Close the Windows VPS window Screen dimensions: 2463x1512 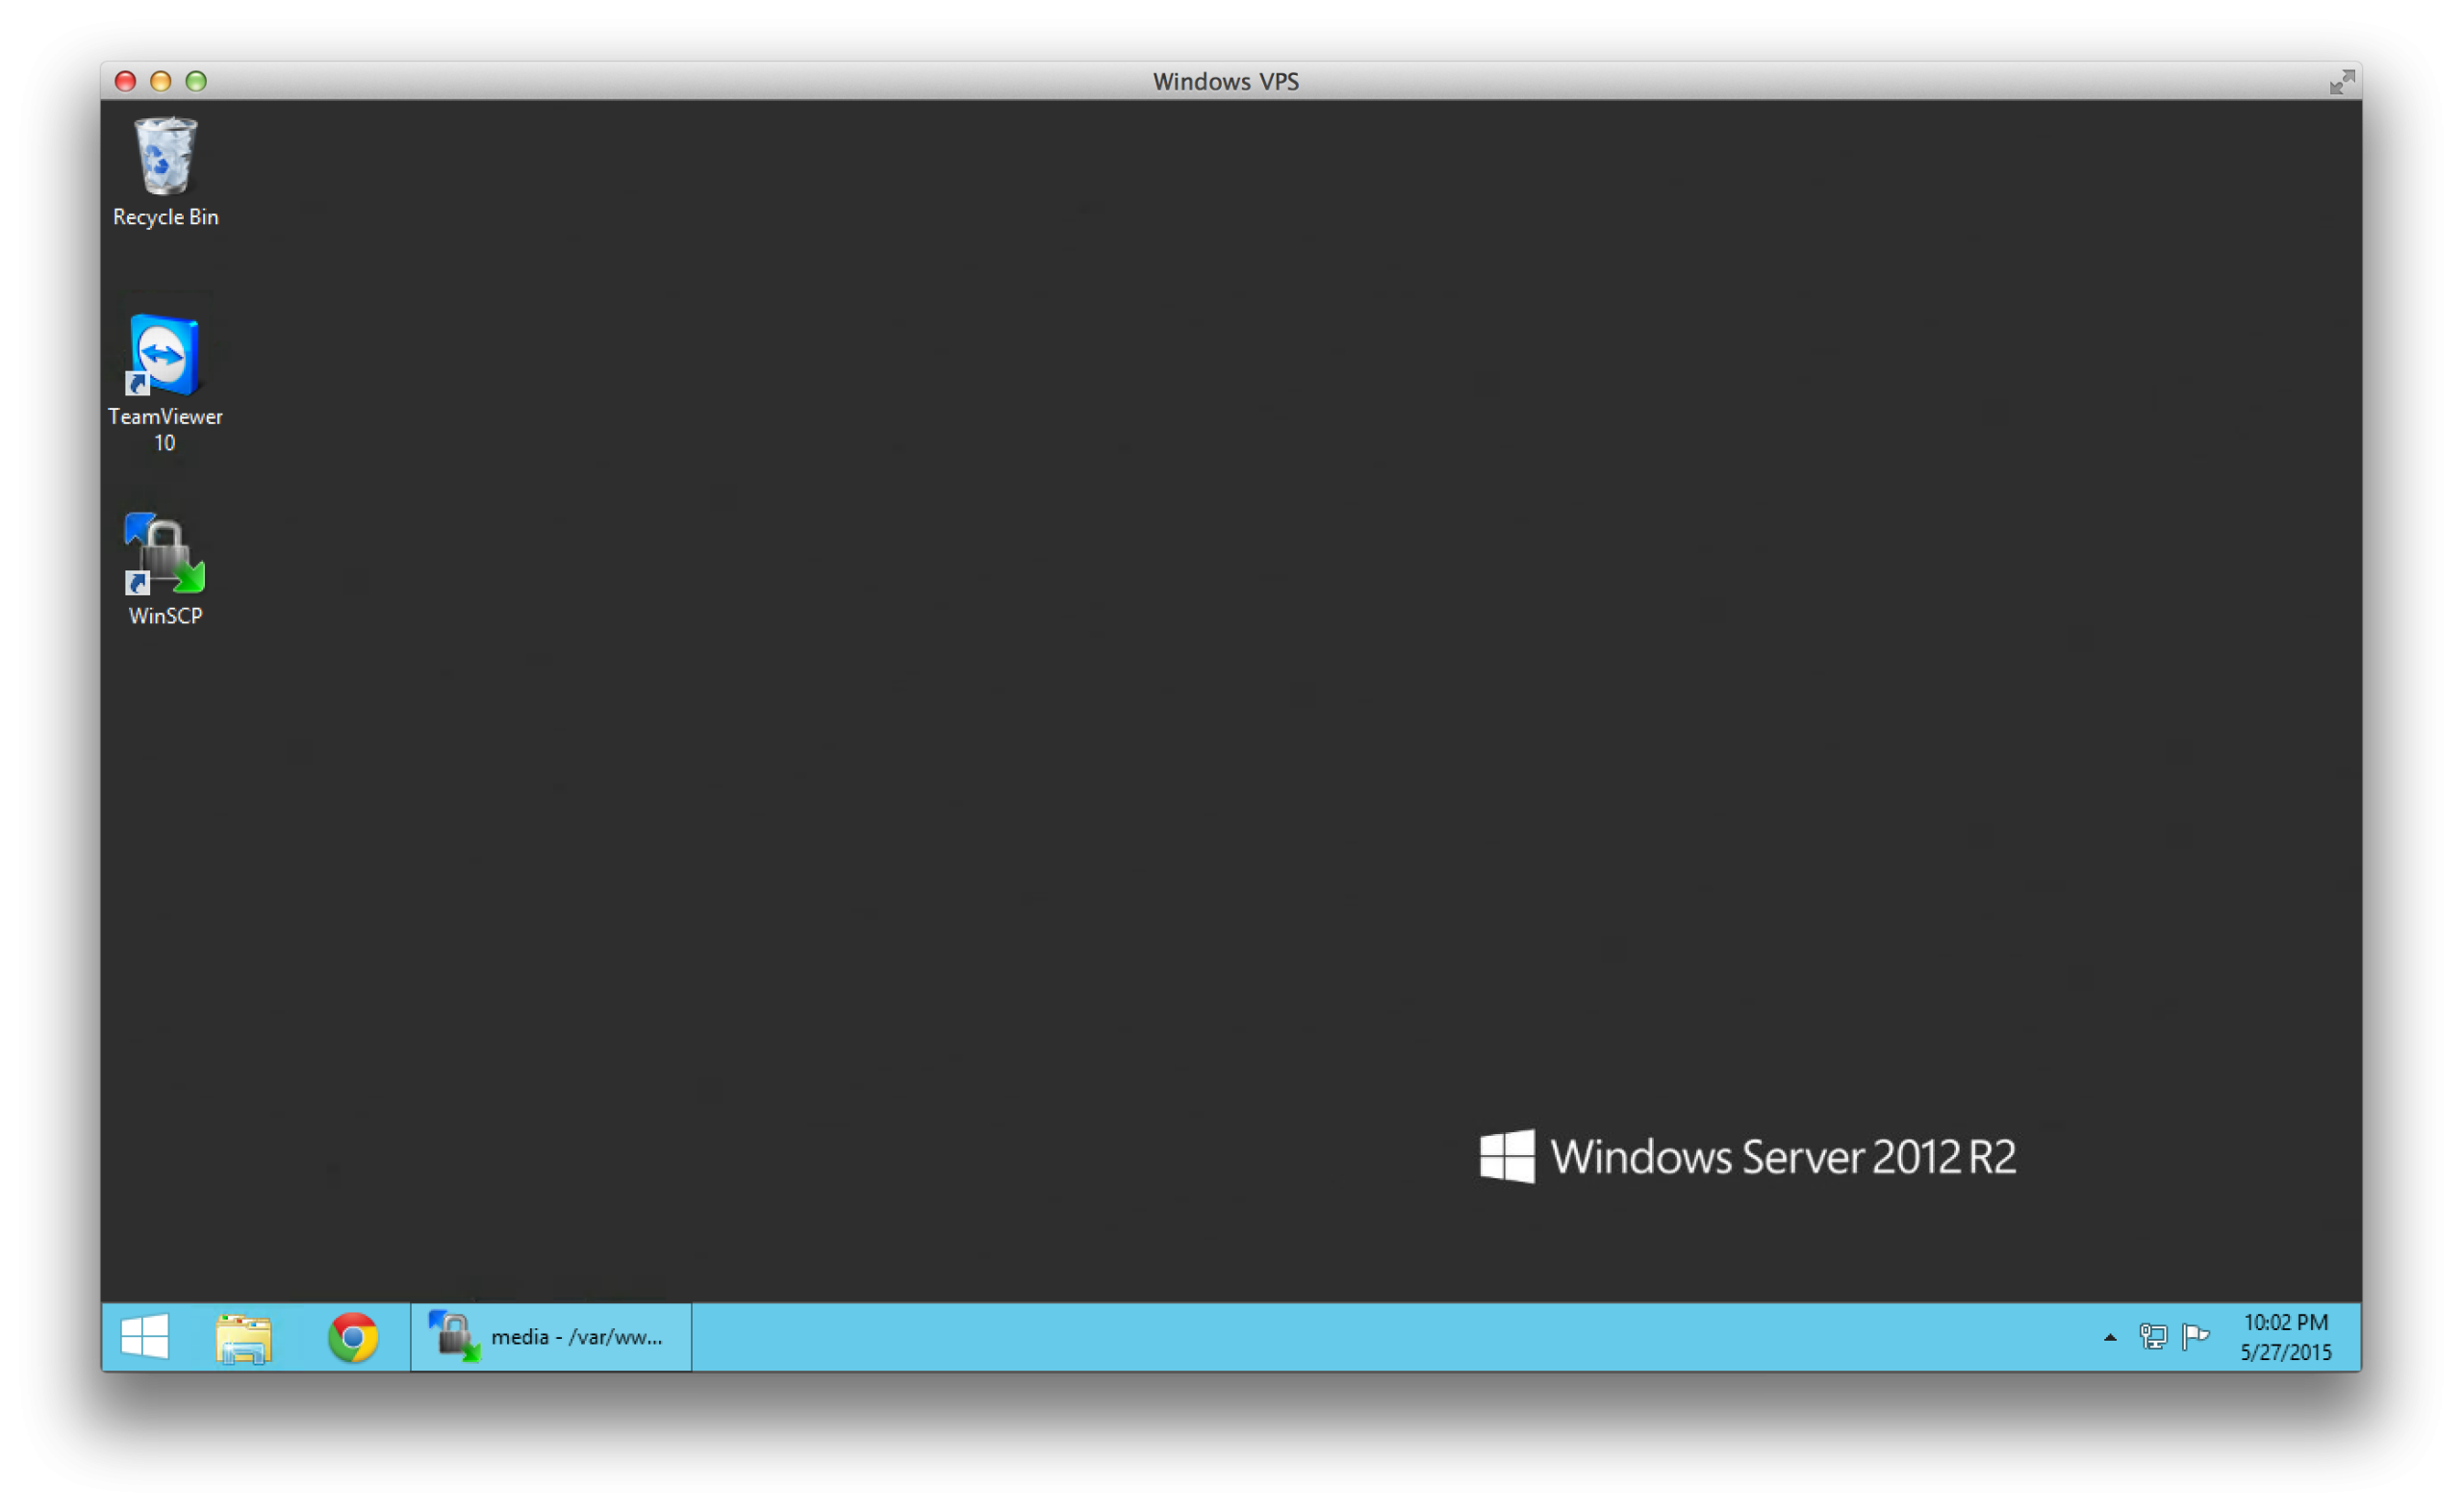click(124, 81)
